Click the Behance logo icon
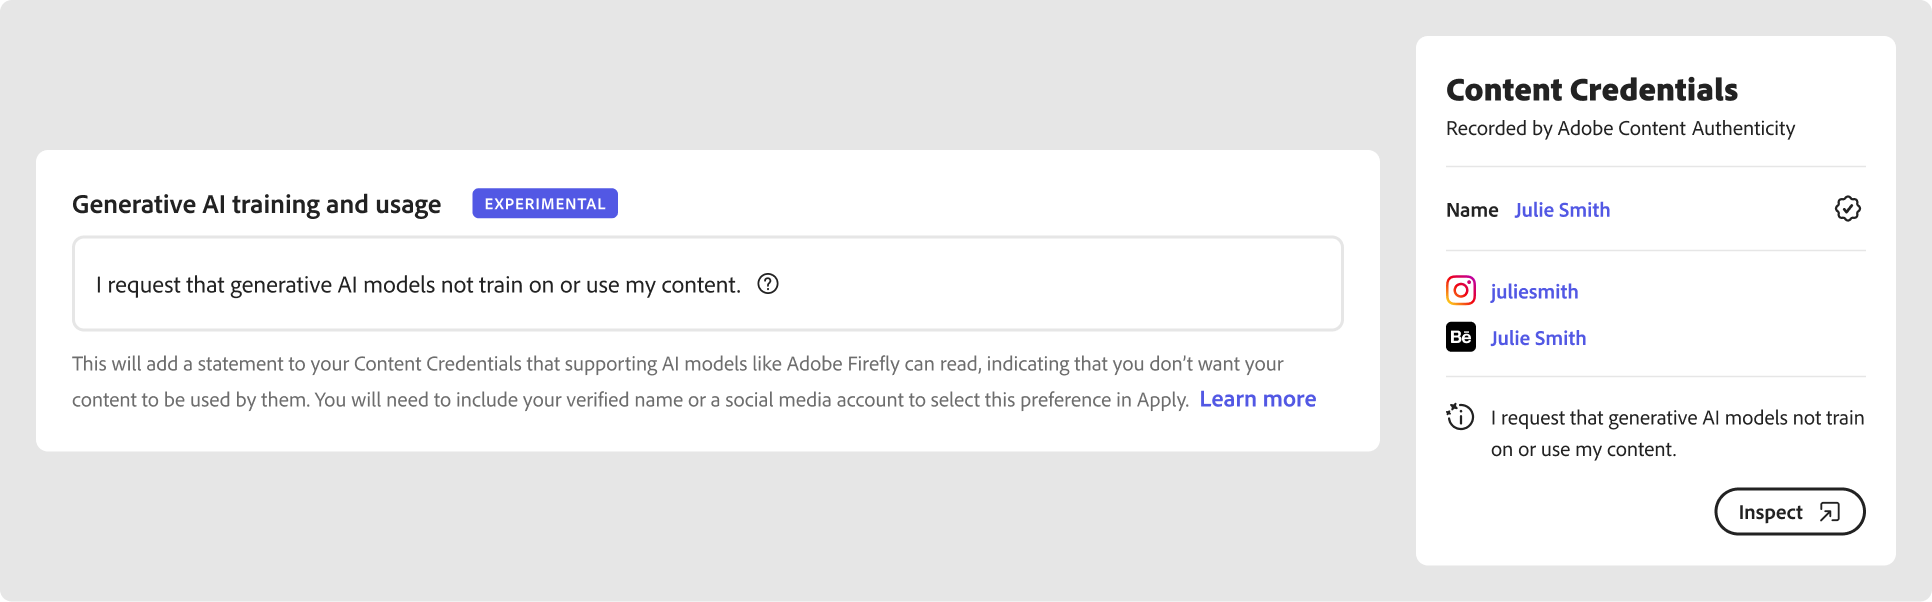Screen dimensions: 1932x602 click(1461, 337)
